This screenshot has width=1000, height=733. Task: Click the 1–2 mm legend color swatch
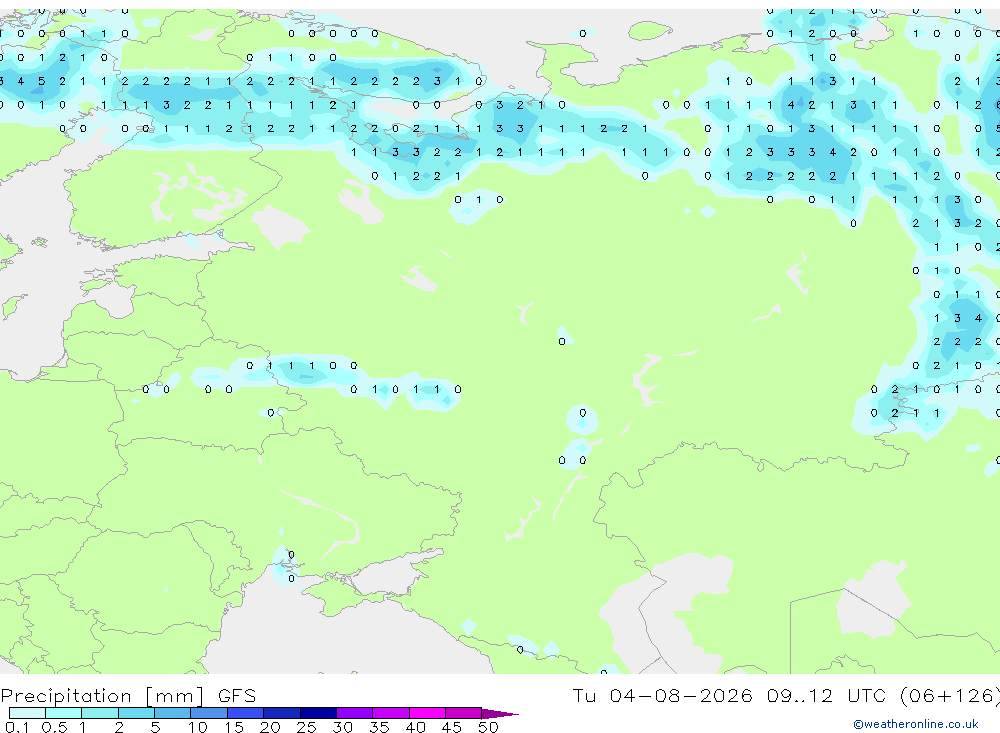pyautogui.click(x=99, y=713)
